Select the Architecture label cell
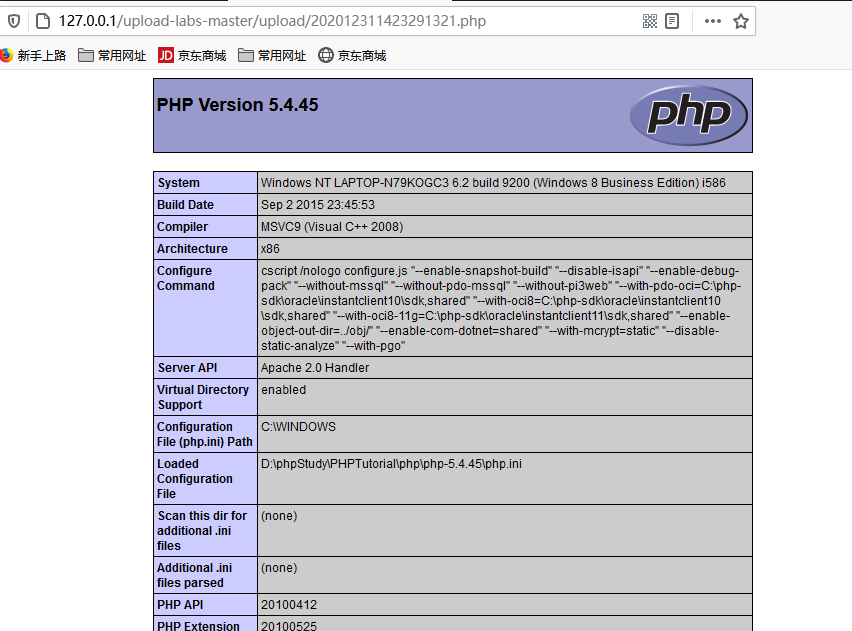This screenshot has height=631, width=852. click(x=205, y=248)
